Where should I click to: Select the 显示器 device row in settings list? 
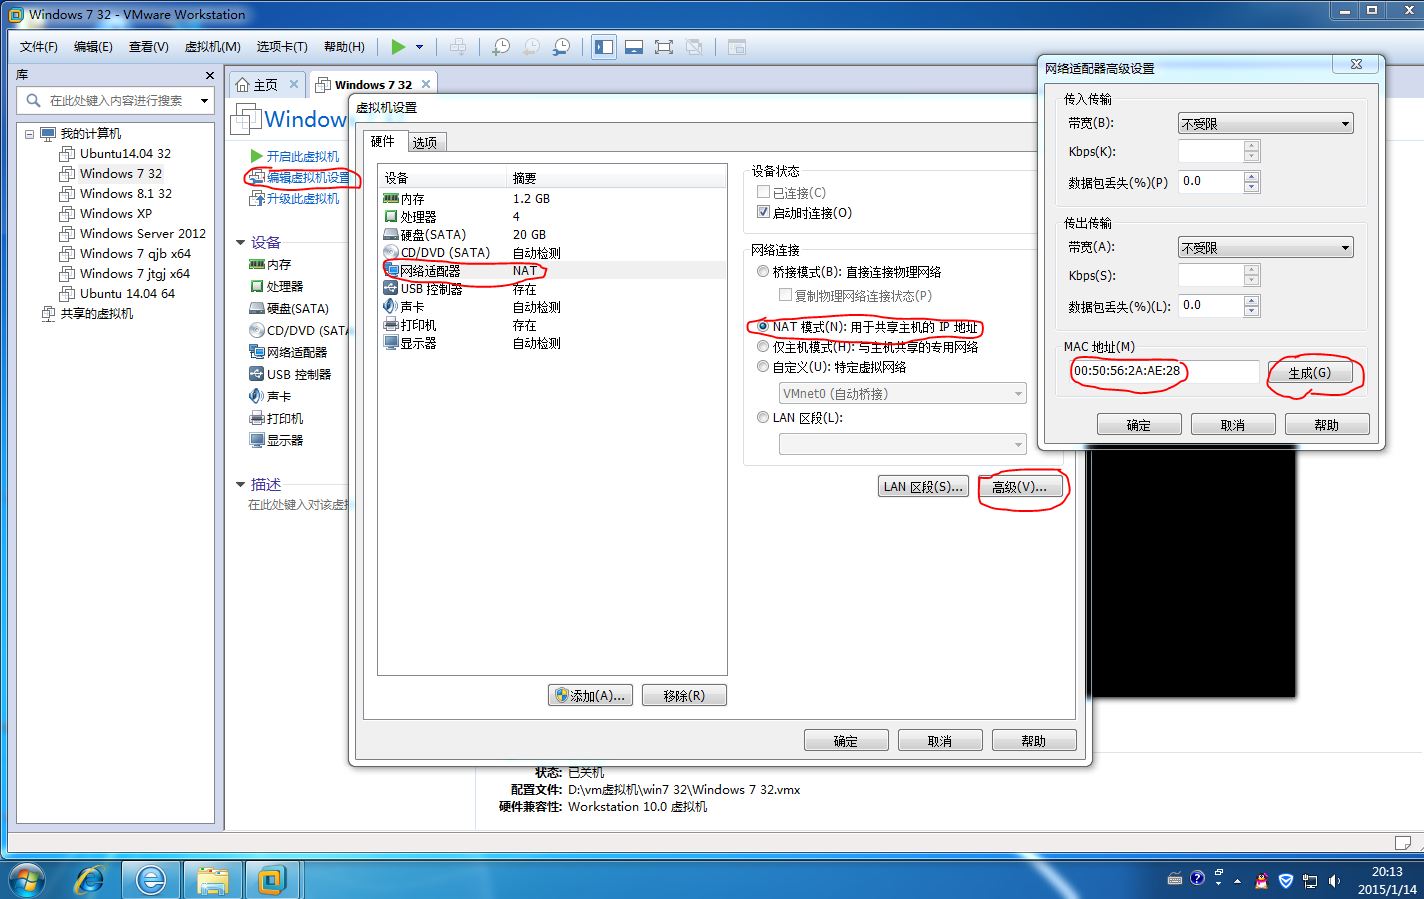(552, 343)
